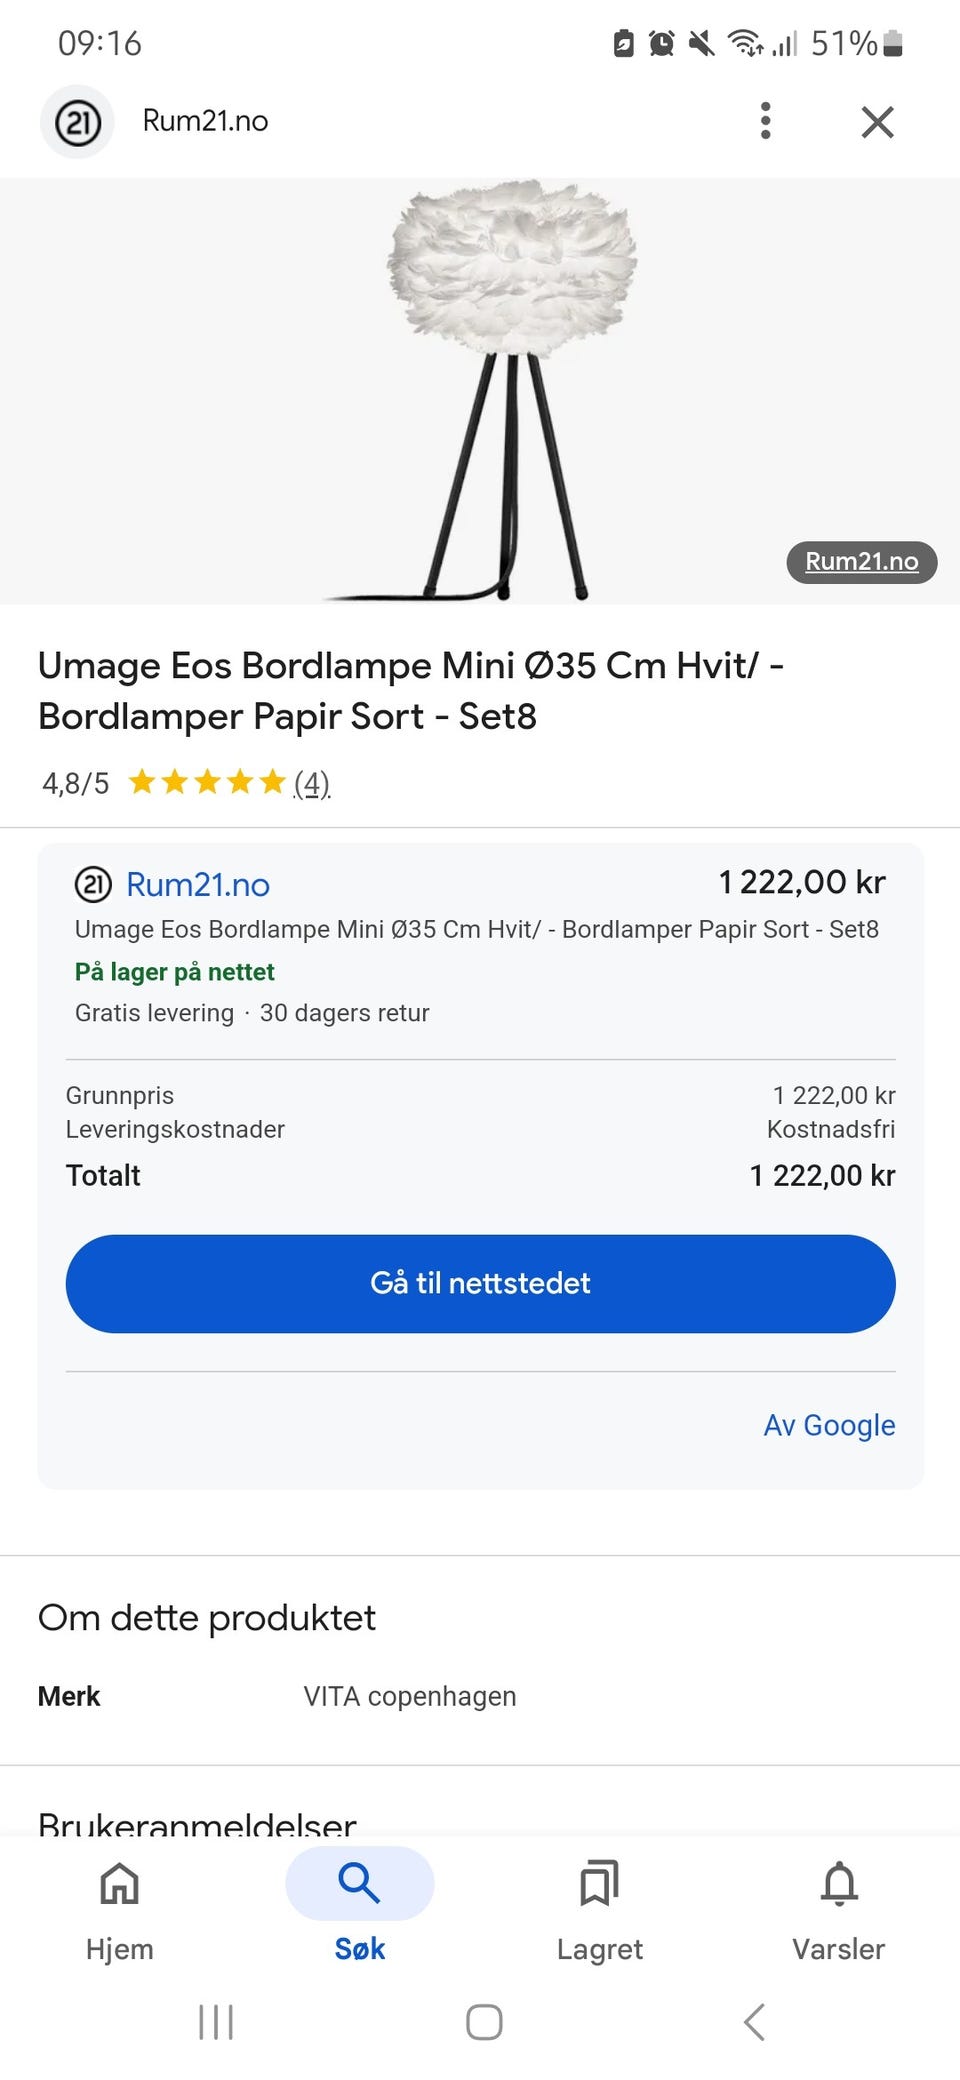
Task: Tap the Android back arrow
Action: click(x=755, y=2022)
